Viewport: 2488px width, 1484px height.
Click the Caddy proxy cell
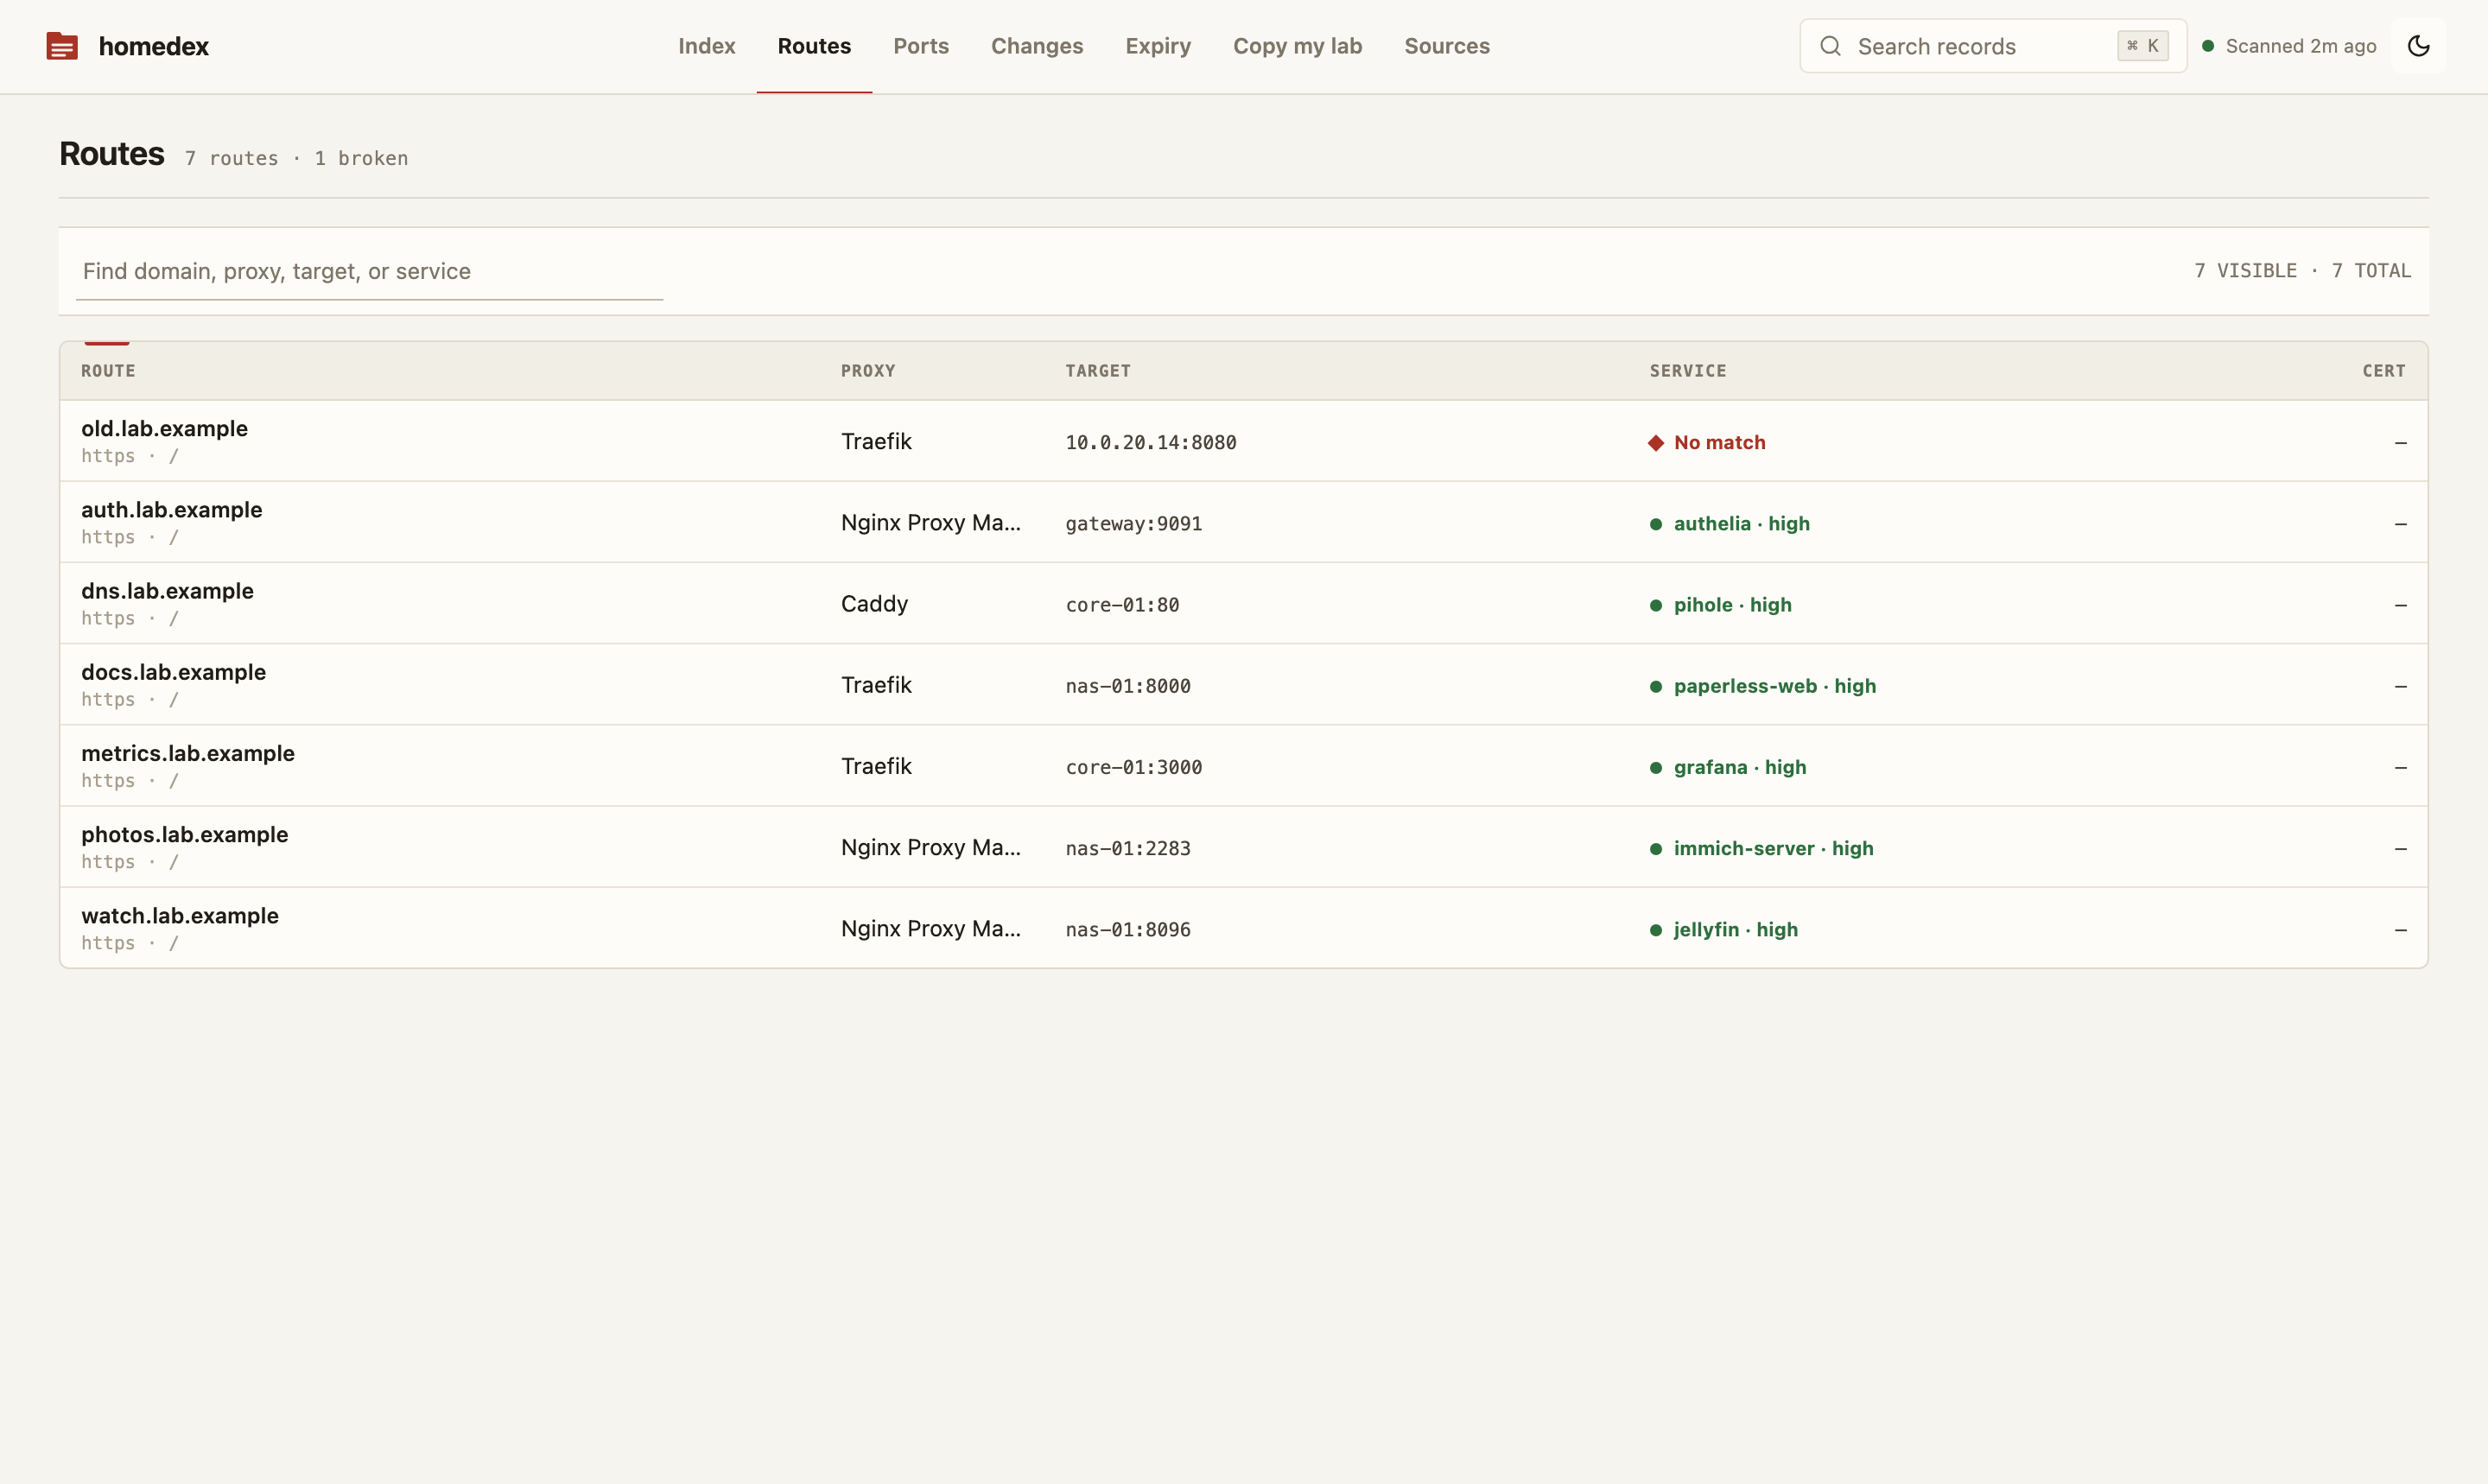pos(874,604)
